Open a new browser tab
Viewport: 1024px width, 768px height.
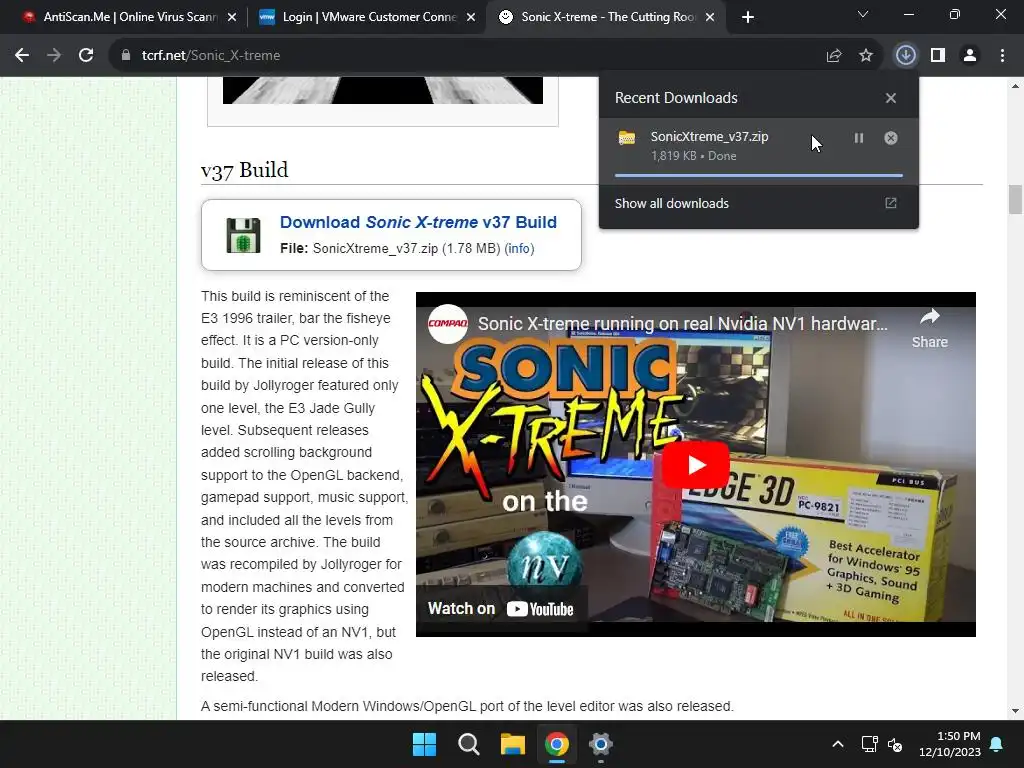point(748,17)
